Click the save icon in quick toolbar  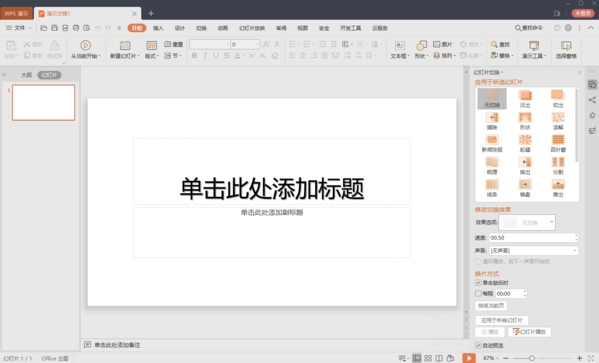click(55, 28)
